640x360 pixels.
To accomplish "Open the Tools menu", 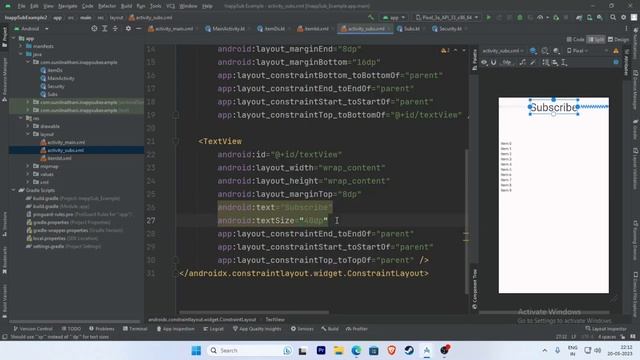I will click(x=156, y=6).
